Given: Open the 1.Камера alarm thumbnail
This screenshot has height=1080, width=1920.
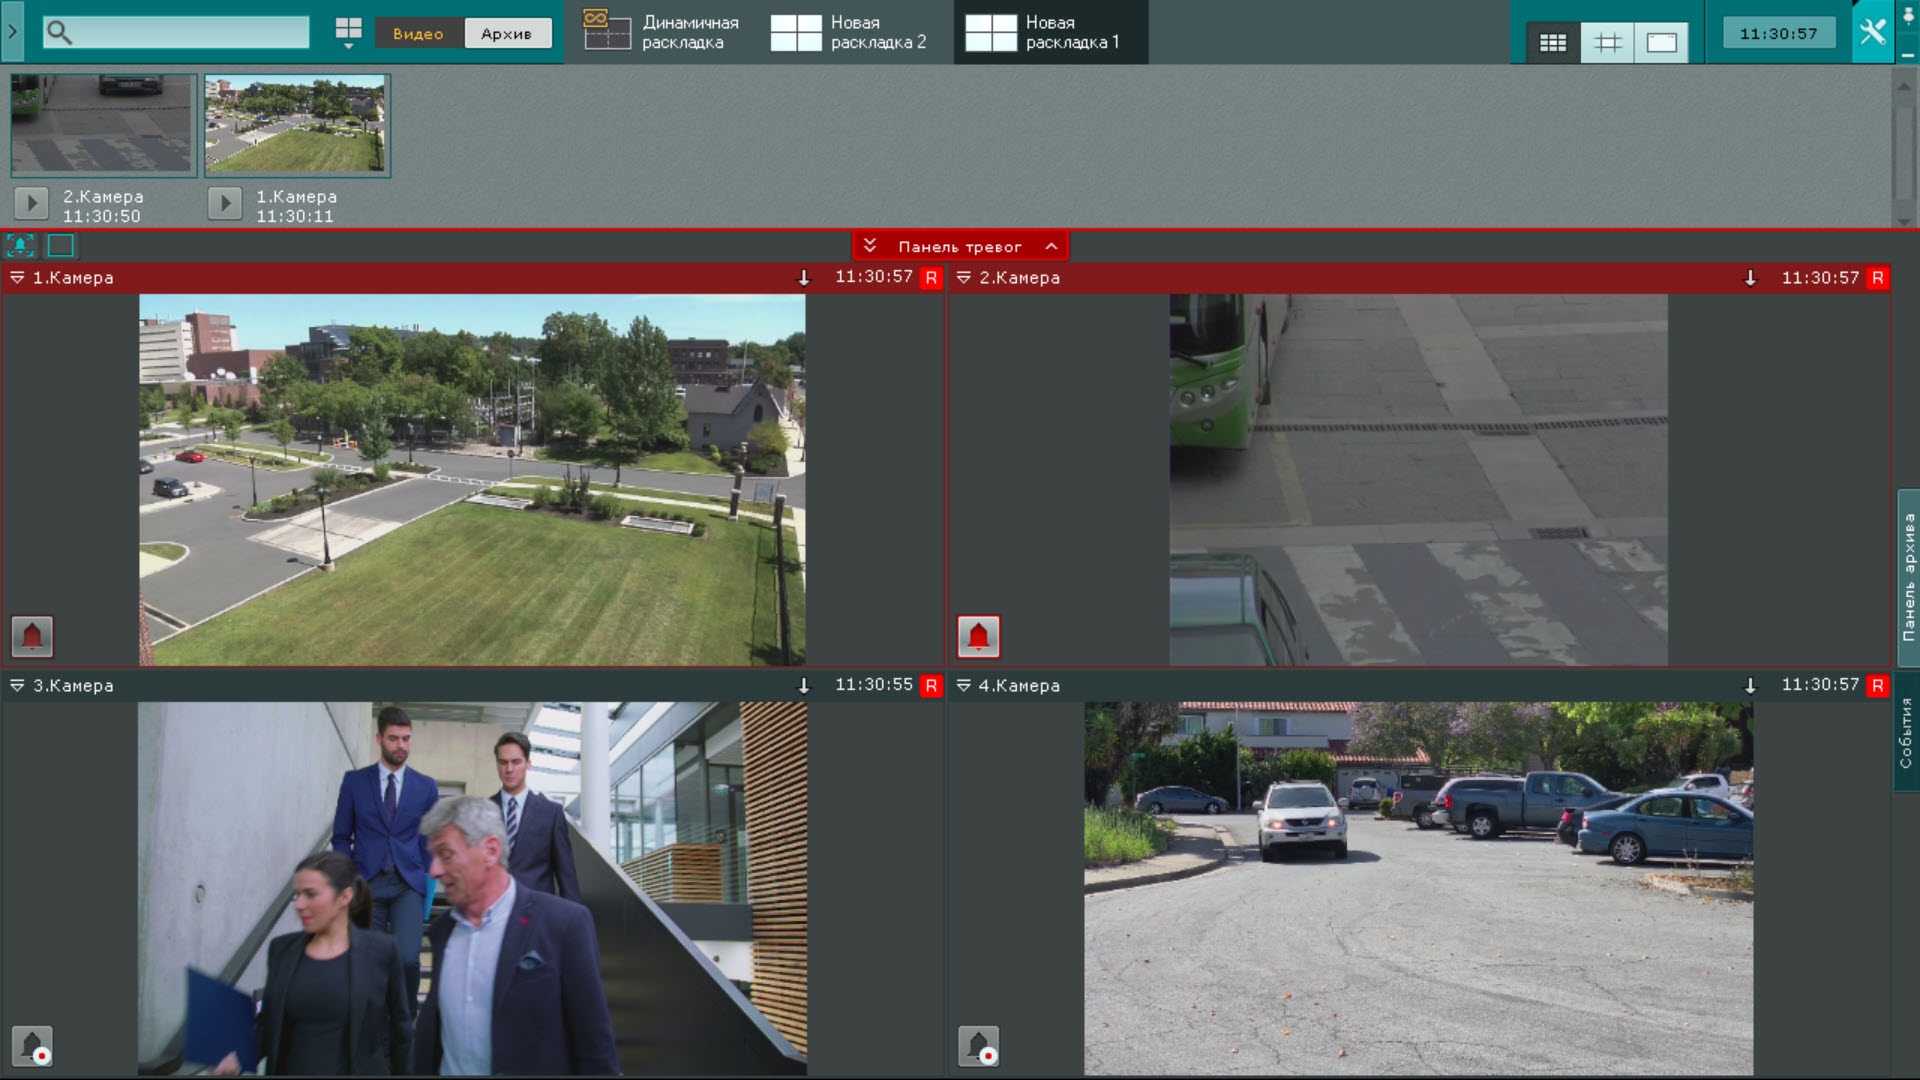Looking at the screenshot, I should tap(297, 125).
